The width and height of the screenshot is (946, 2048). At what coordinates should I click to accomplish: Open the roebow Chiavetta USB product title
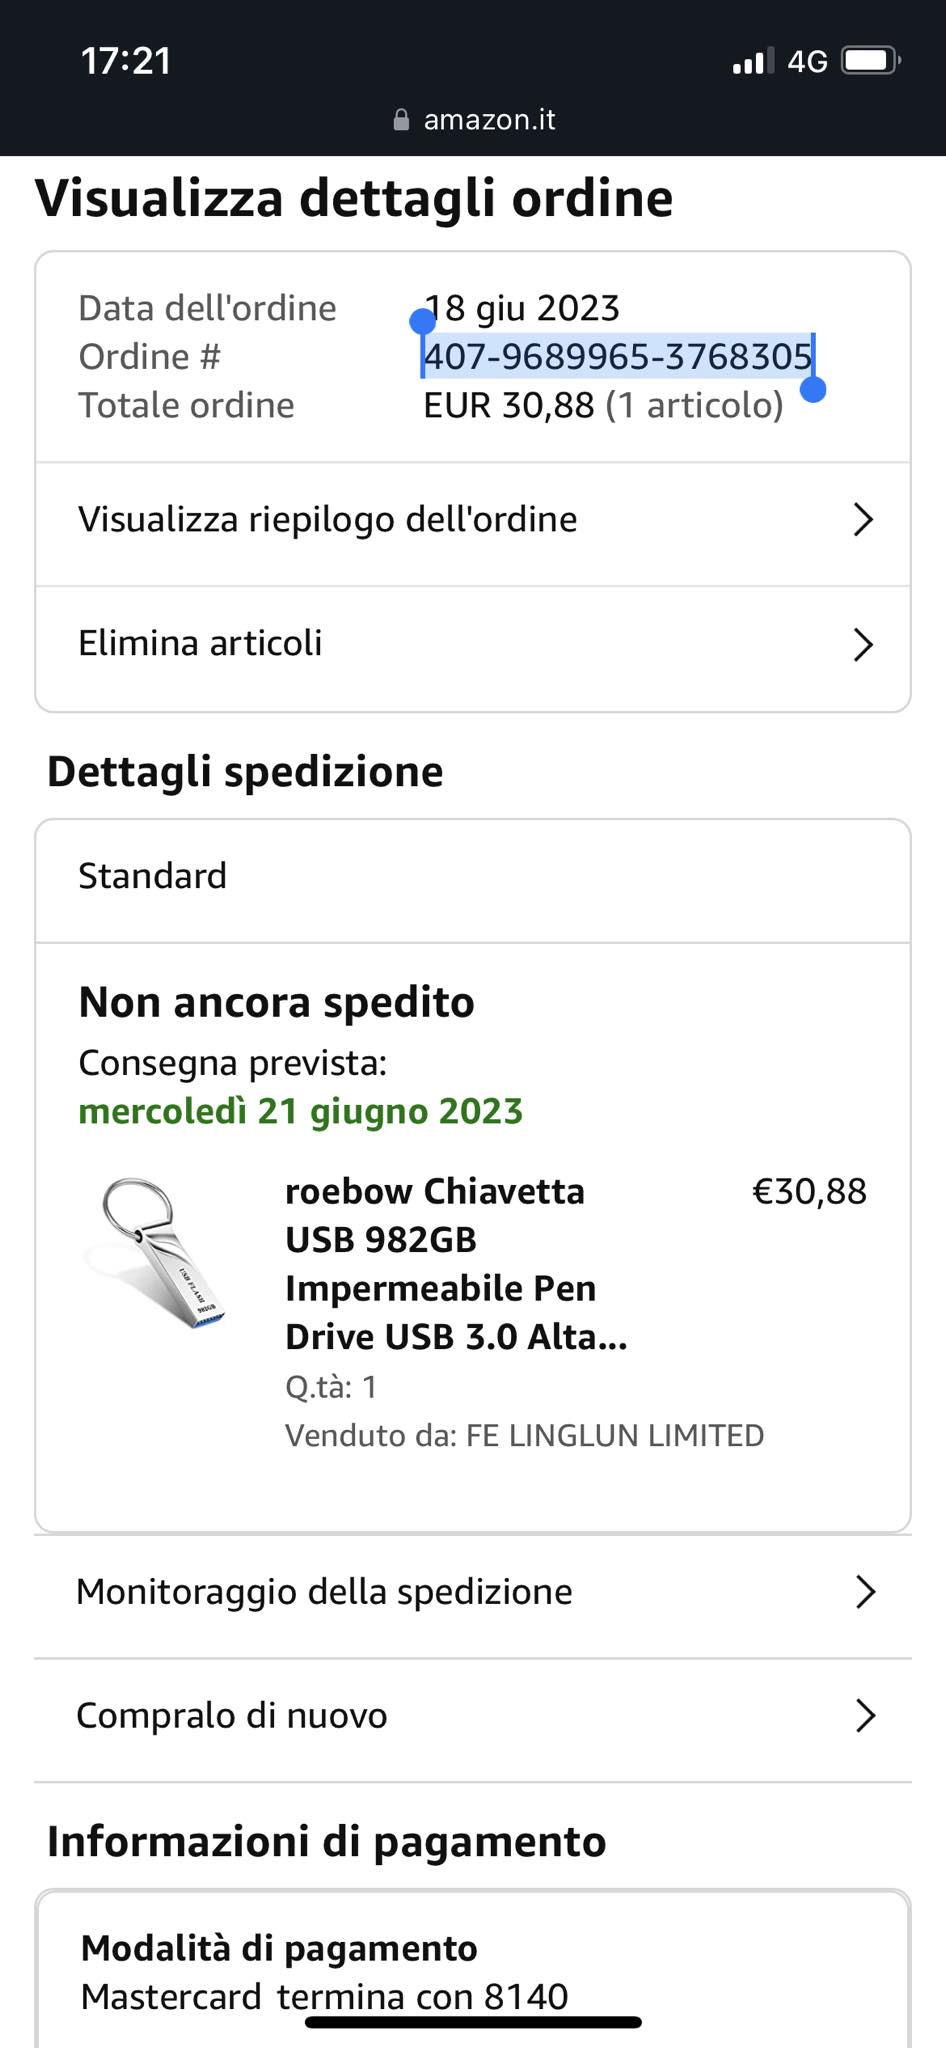coord(456,1264)
